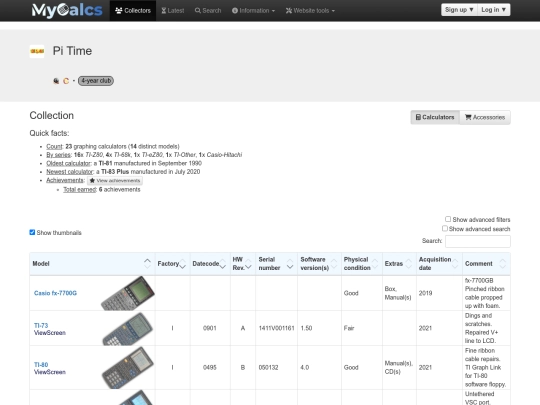Open the Casio fx-7700G link

[x=55, y=293]
